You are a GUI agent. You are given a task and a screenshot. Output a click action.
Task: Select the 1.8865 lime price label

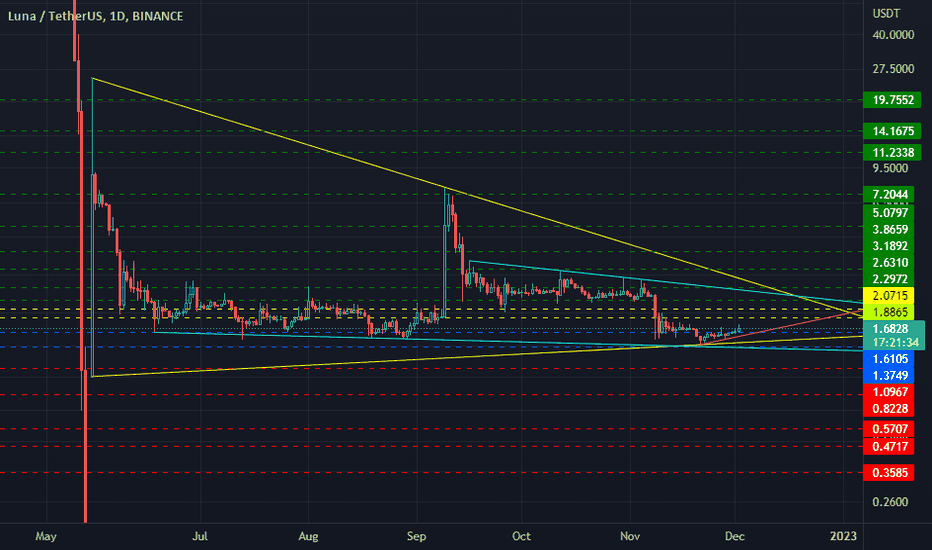[889, 312]
